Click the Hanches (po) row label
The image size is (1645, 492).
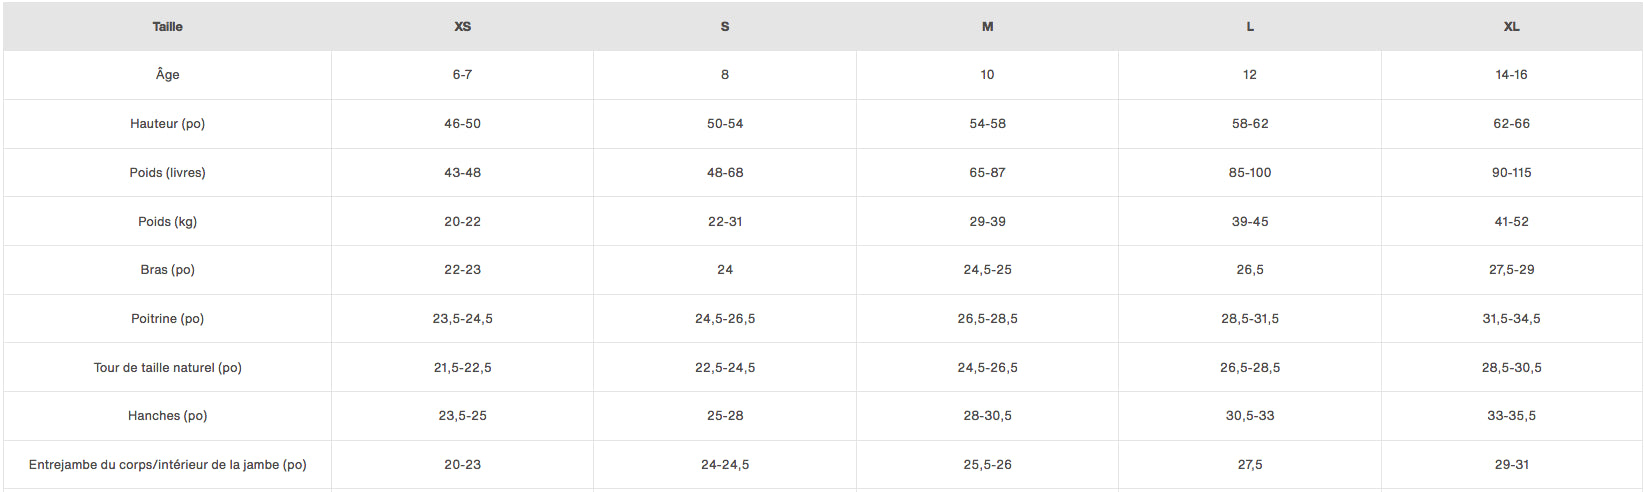(167, 416)
